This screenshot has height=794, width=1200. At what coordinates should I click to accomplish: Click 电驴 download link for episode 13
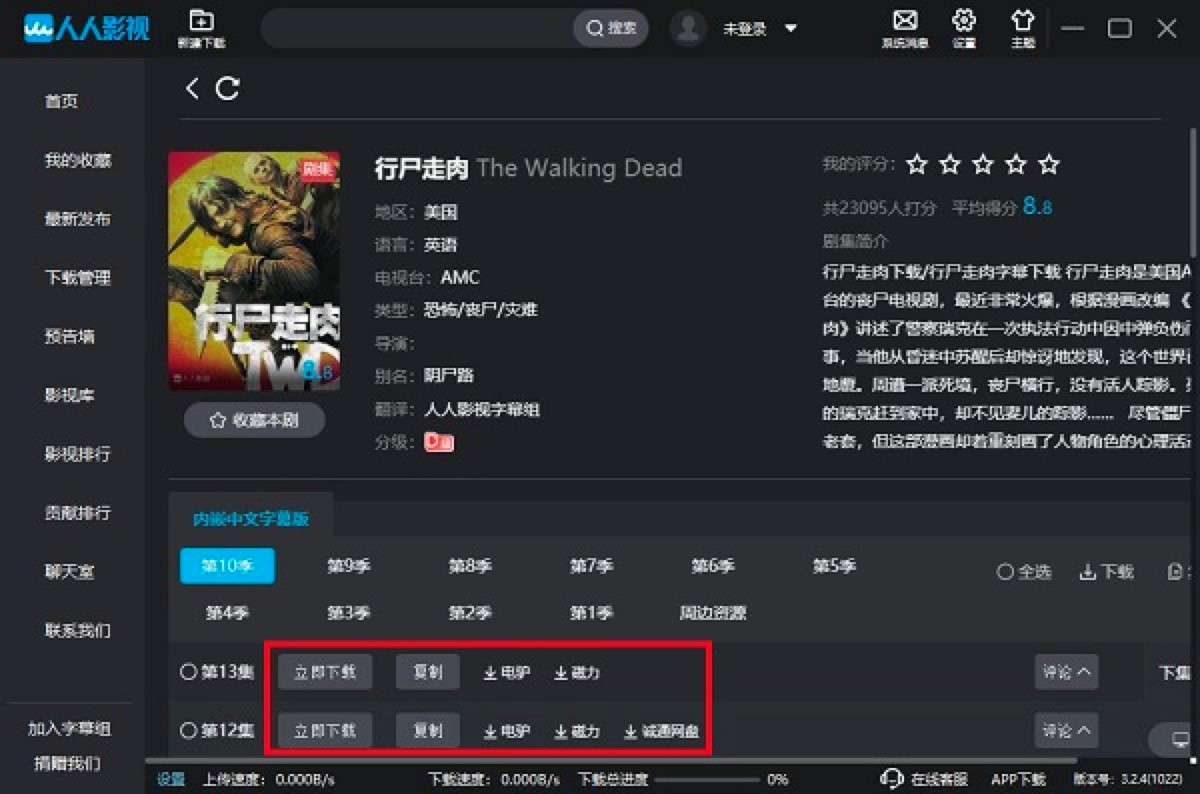pyautogui.click(x=507, y=673)
